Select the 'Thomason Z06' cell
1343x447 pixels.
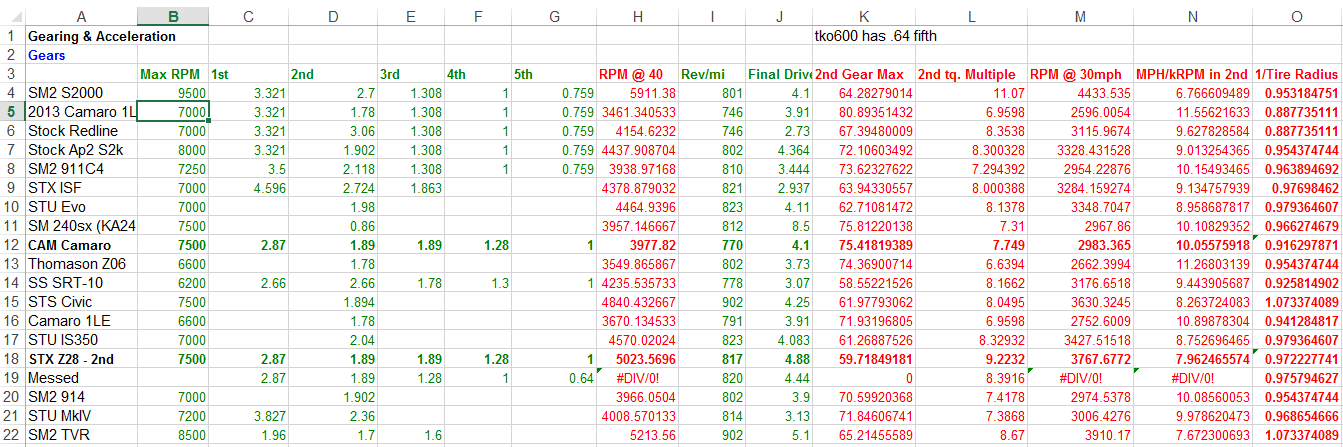click(x=81, y=265)
